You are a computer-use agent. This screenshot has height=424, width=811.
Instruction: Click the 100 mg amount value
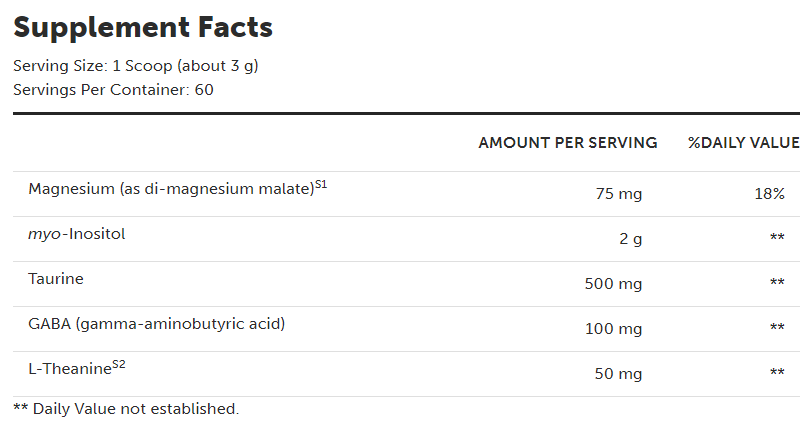tap(613, 328)
